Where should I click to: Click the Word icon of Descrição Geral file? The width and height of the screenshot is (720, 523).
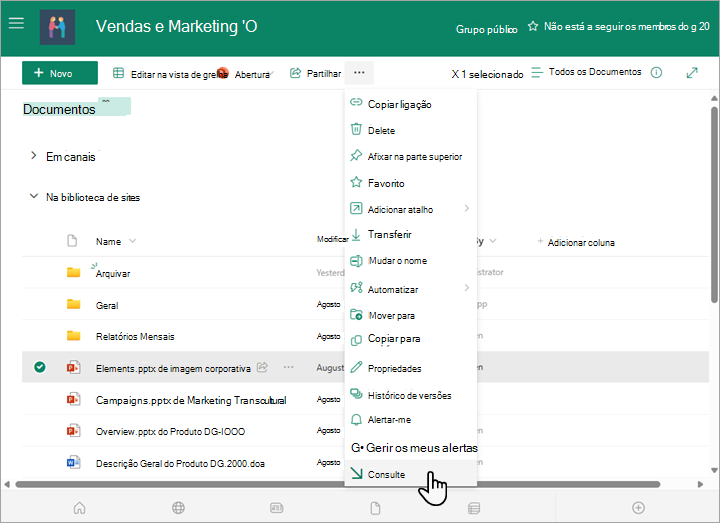pos(73,462)
